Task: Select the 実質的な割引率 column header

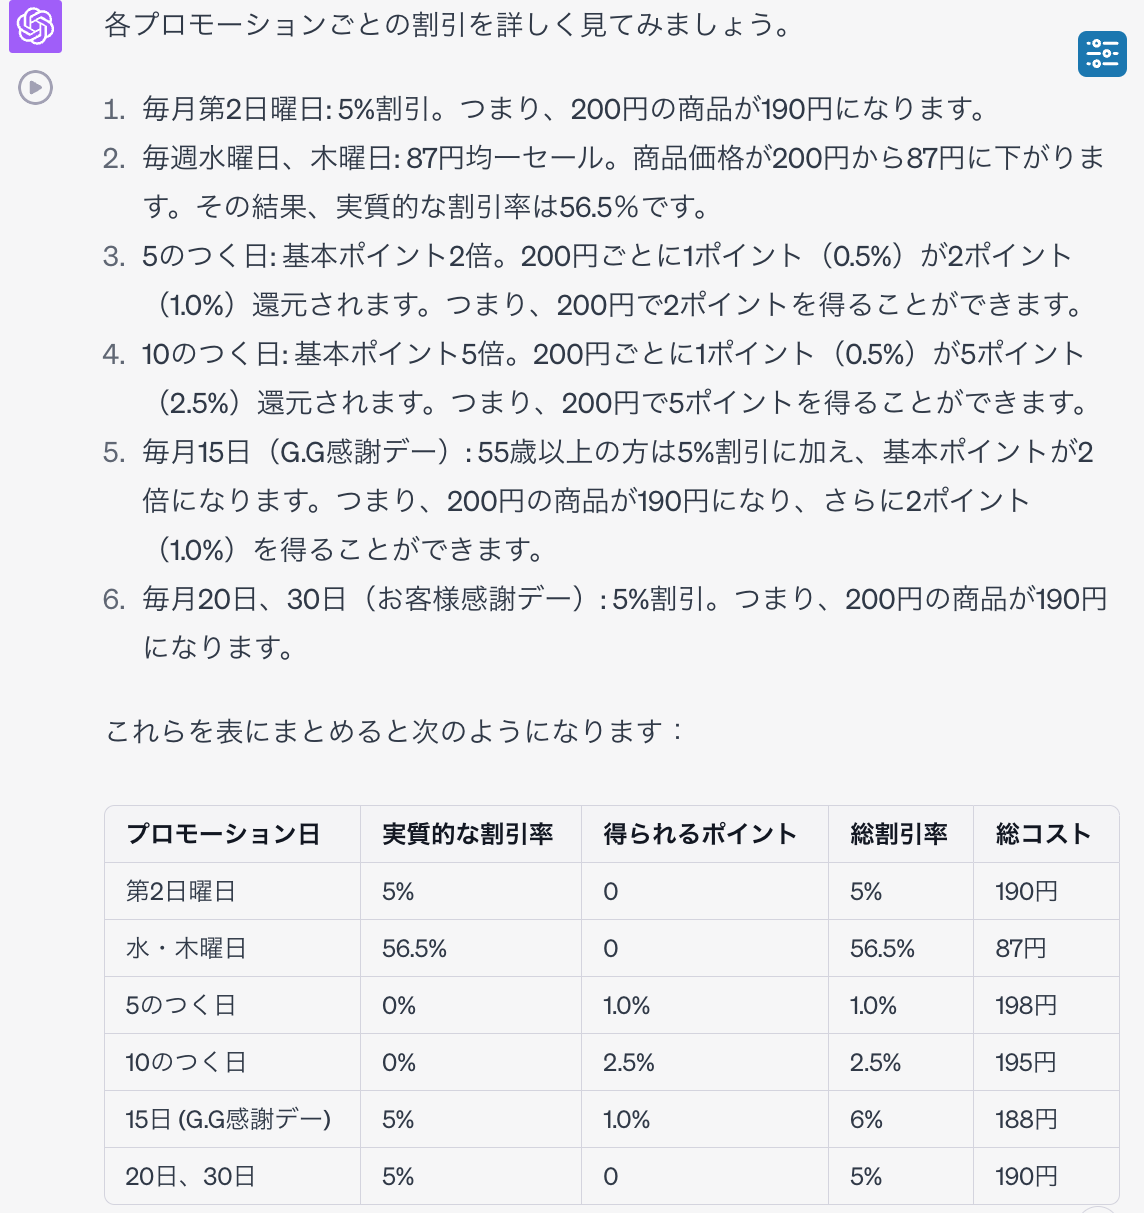Action: coord(467,834)
